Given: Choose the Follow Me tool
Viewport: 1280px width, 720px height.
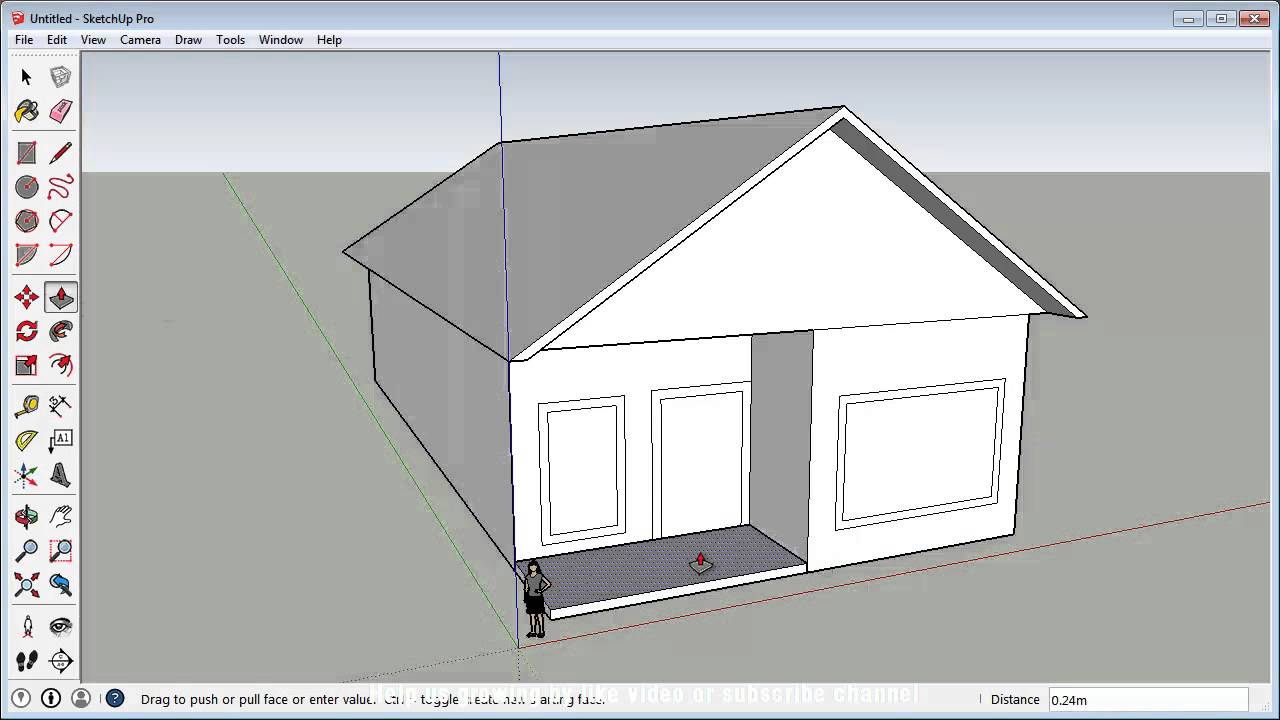Looking at the screenshot, I should click(61, 331).
